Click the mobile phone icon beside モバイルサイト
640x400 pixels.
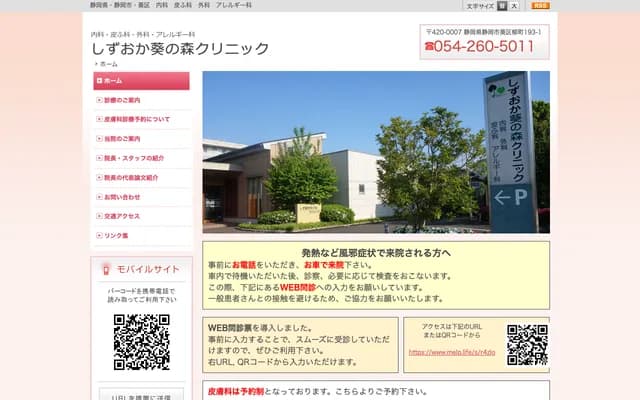click(x=106, y=269)
